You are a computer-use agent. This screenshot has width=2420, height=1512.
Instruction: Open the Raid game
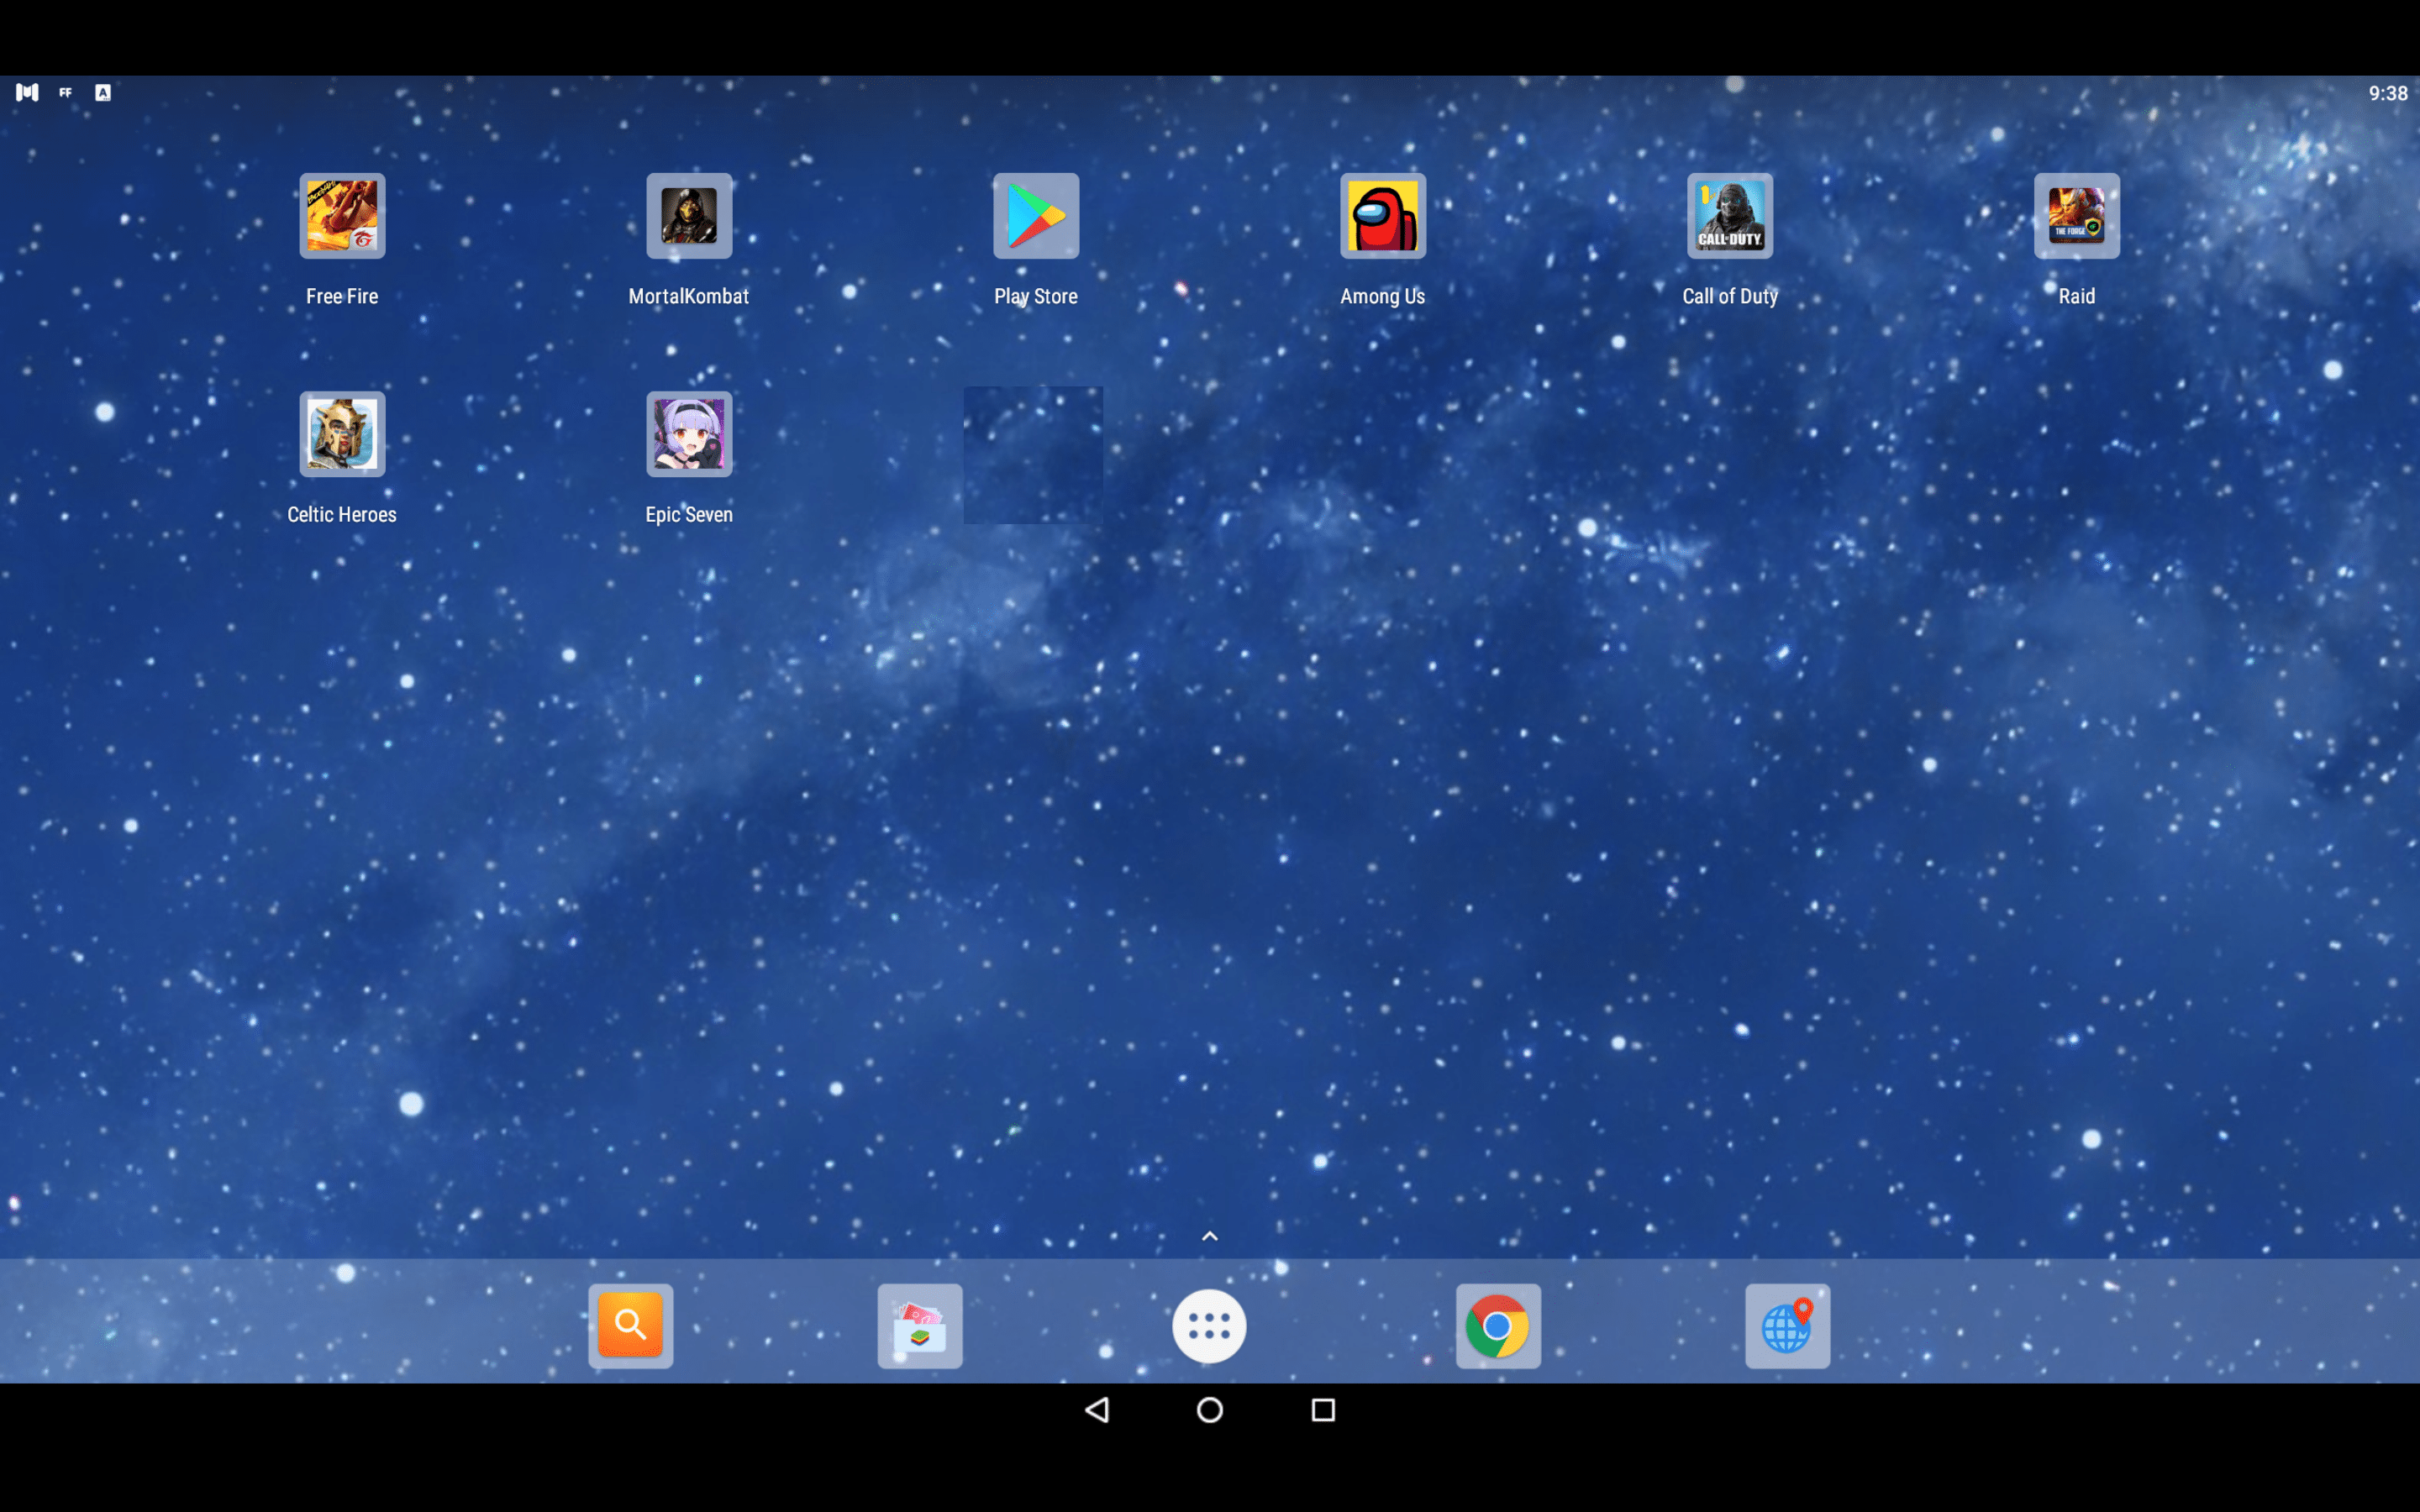[x=2076, y=216]
